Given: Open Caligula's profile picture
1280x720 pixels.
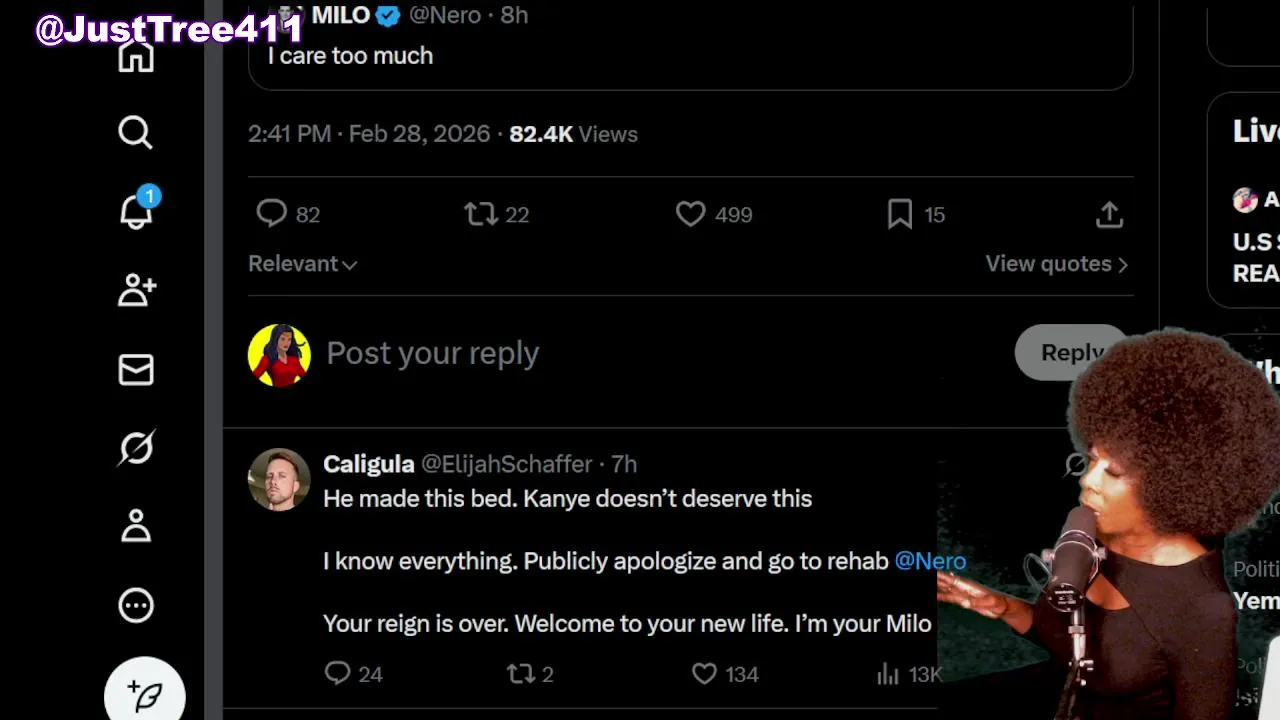Looking at the screenshot, I should click(x=279, y=479).
